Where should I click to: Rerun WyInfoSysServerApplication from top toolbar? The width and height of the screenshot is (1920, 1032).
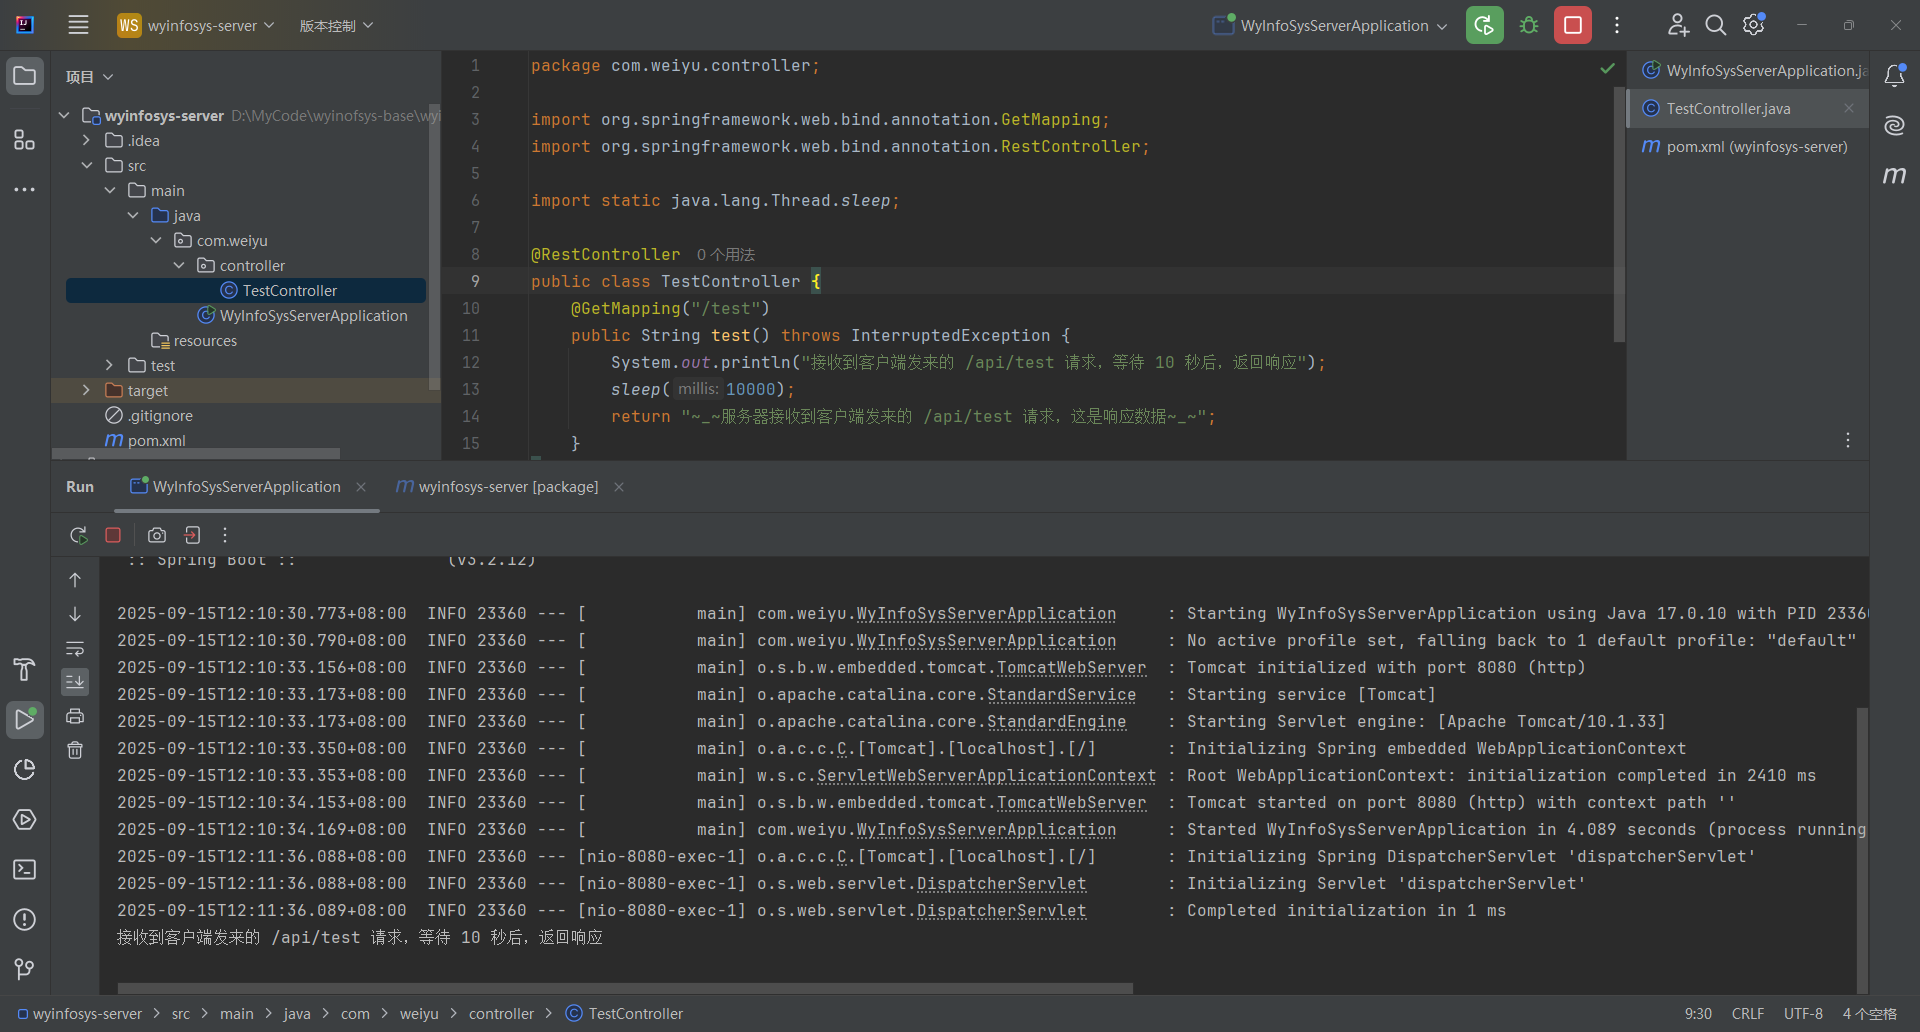point(1484,25)
